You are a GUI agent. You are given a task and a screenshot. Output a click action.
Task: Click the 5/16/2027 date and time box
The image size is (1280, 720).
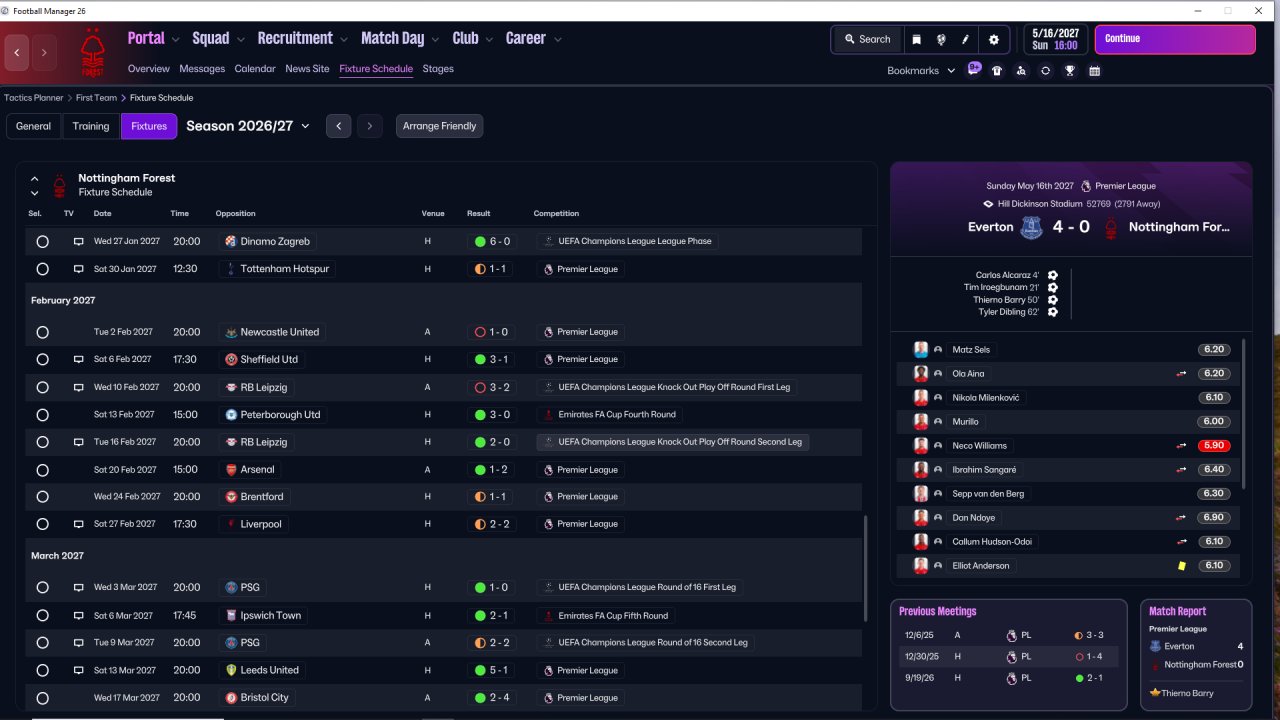coord(1055,39)
